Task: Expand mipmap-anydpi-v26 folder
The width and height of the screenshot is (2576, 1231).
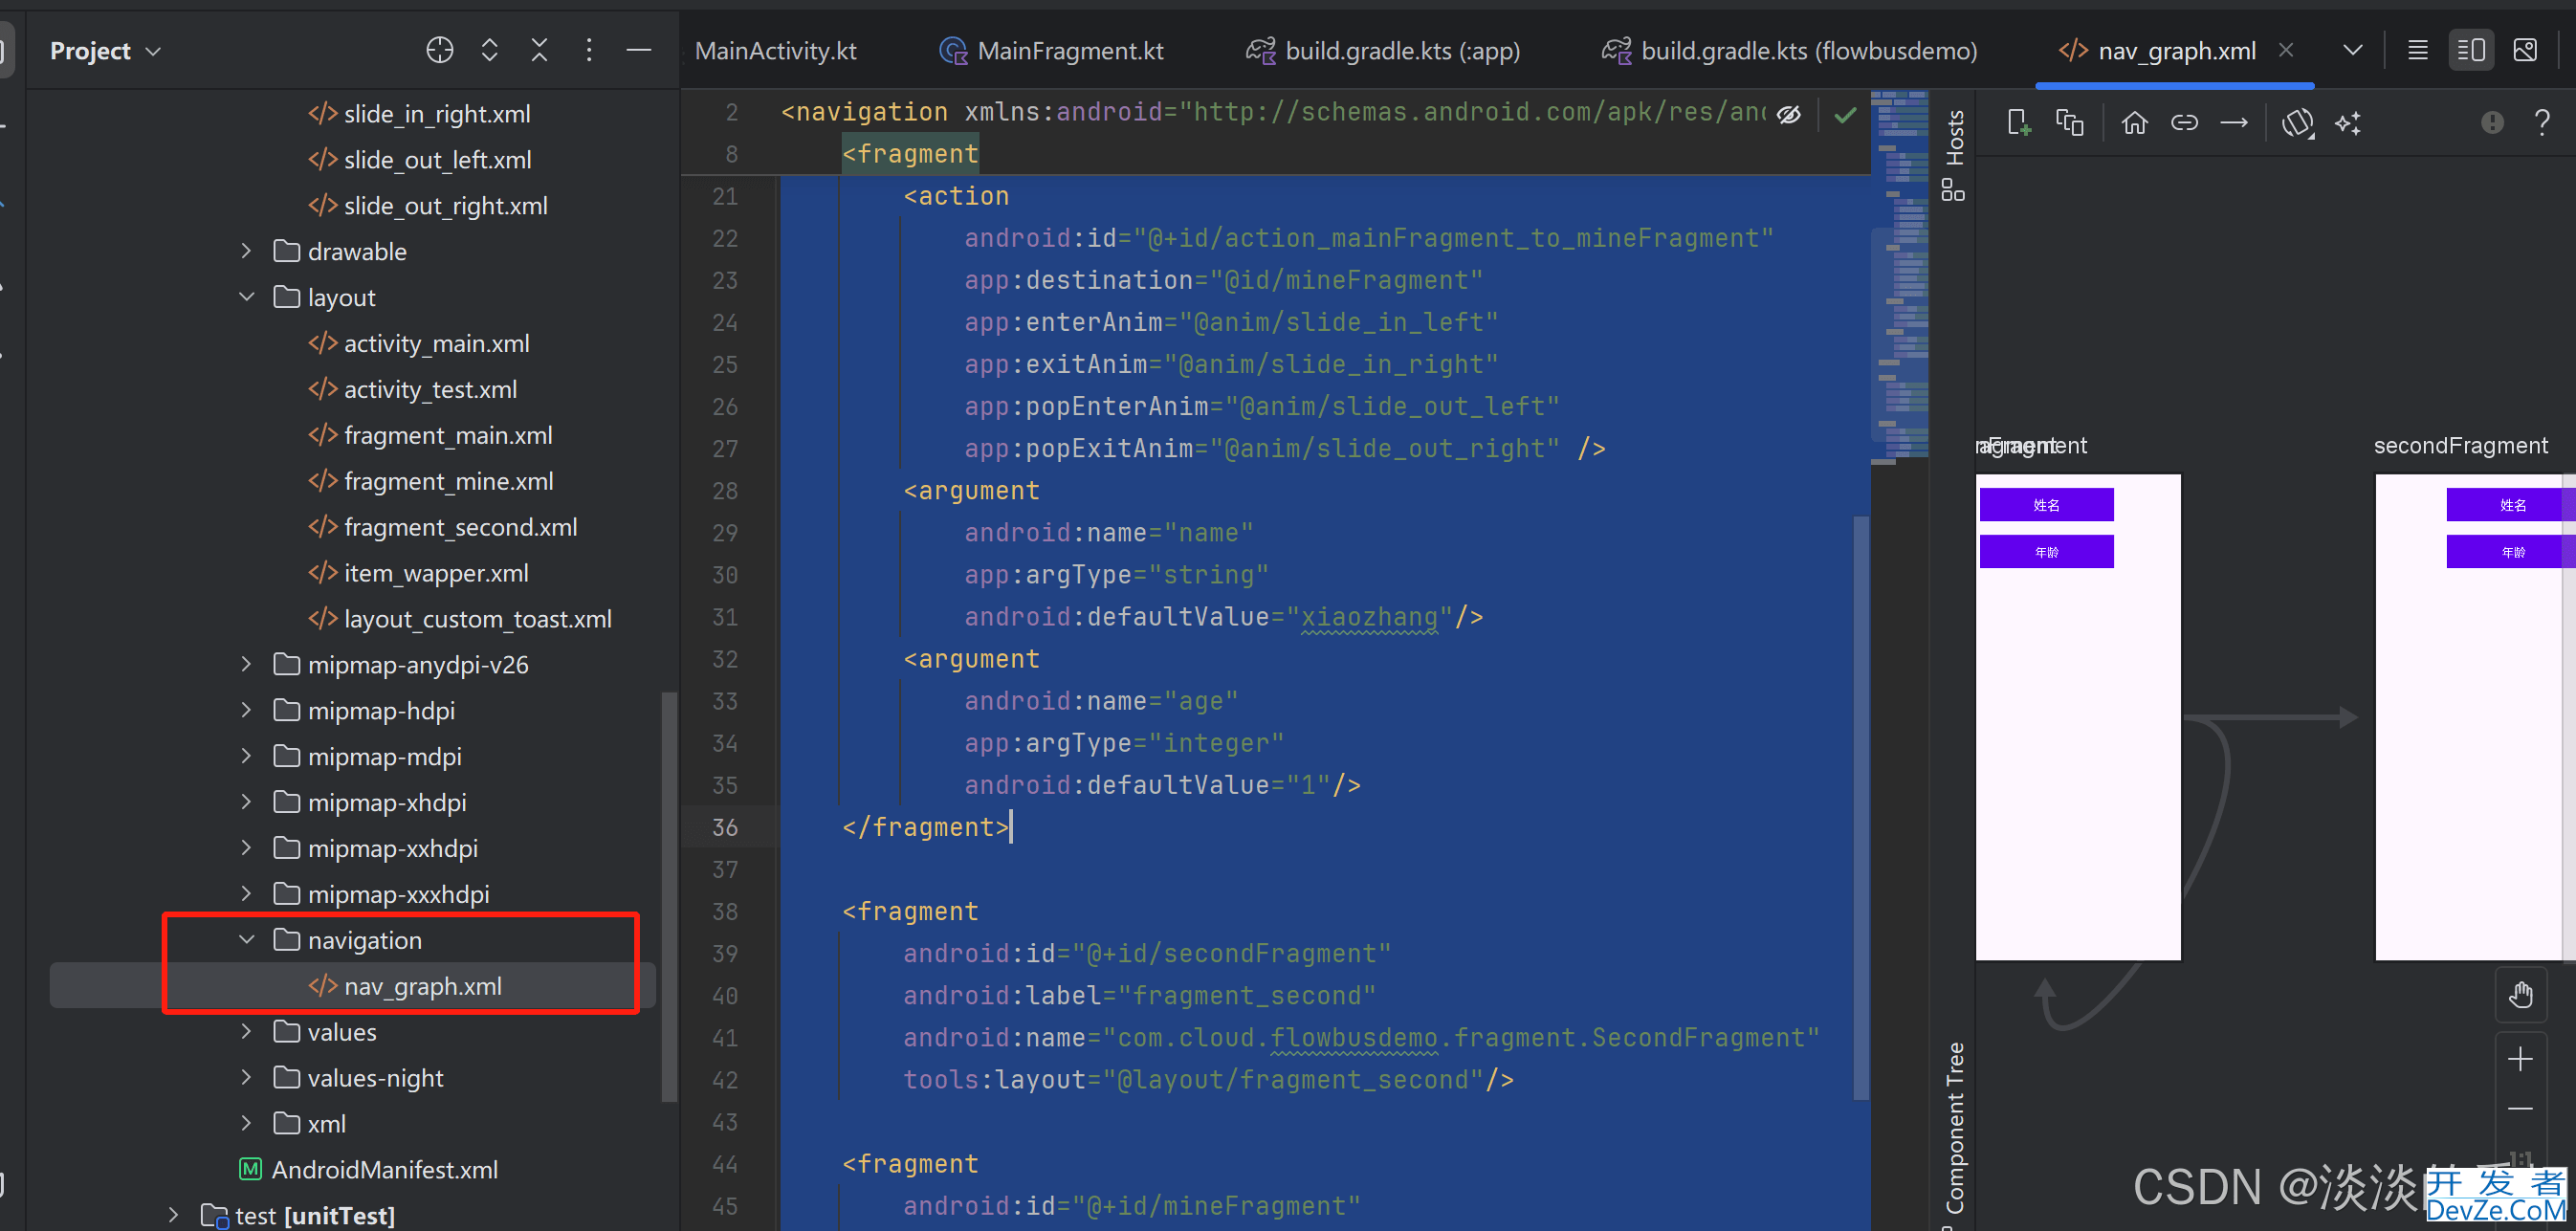Action: click(x=246, y=664)
